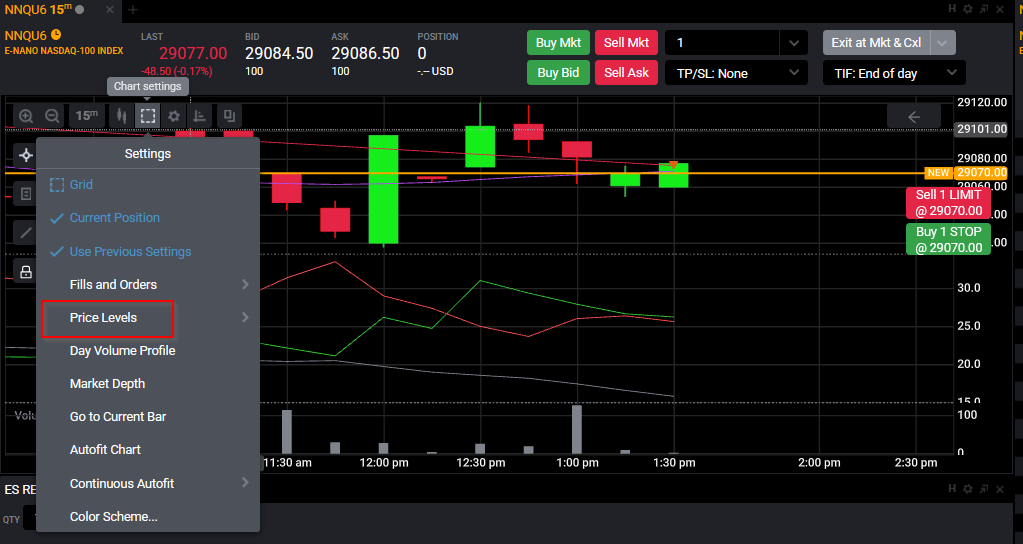Screen dimensions: 1023x544
Task: Open the candlestick chart type icon
Action: click(x=121, y=116)
